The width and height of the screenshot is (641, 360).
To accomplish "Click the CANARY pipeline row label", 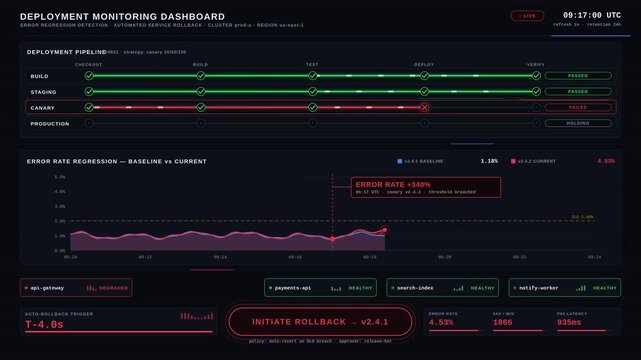I will [x=43, y=108].
